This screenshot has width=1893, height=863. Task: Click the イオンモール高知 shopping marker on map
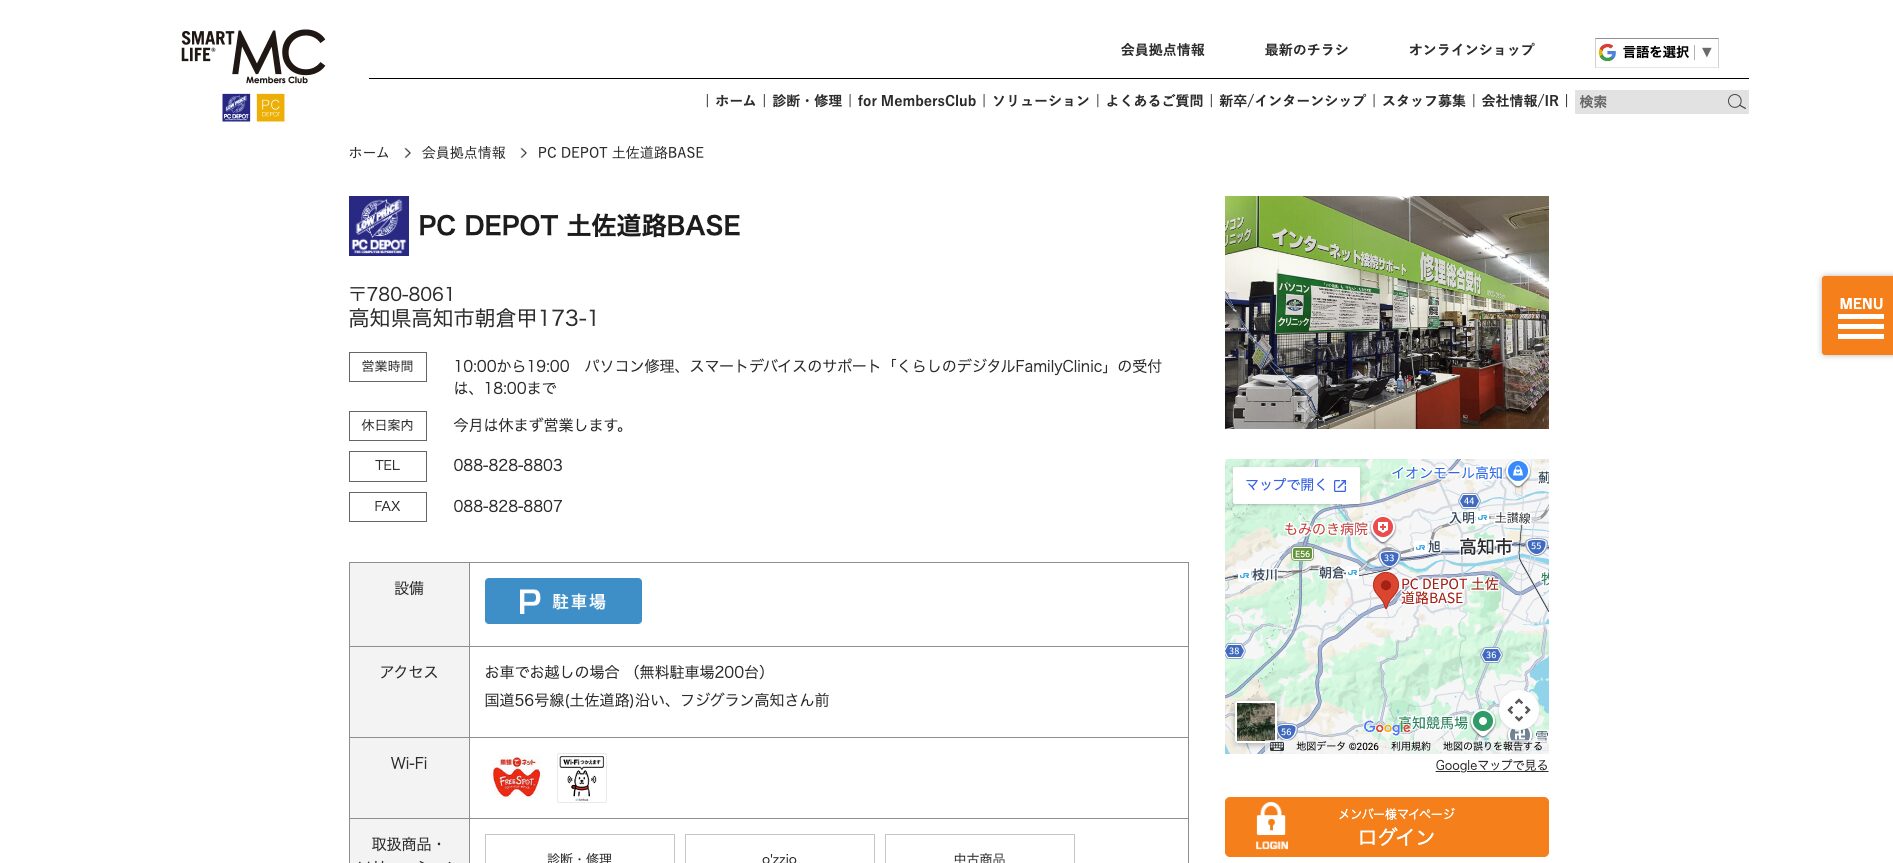click(1518, 471)
